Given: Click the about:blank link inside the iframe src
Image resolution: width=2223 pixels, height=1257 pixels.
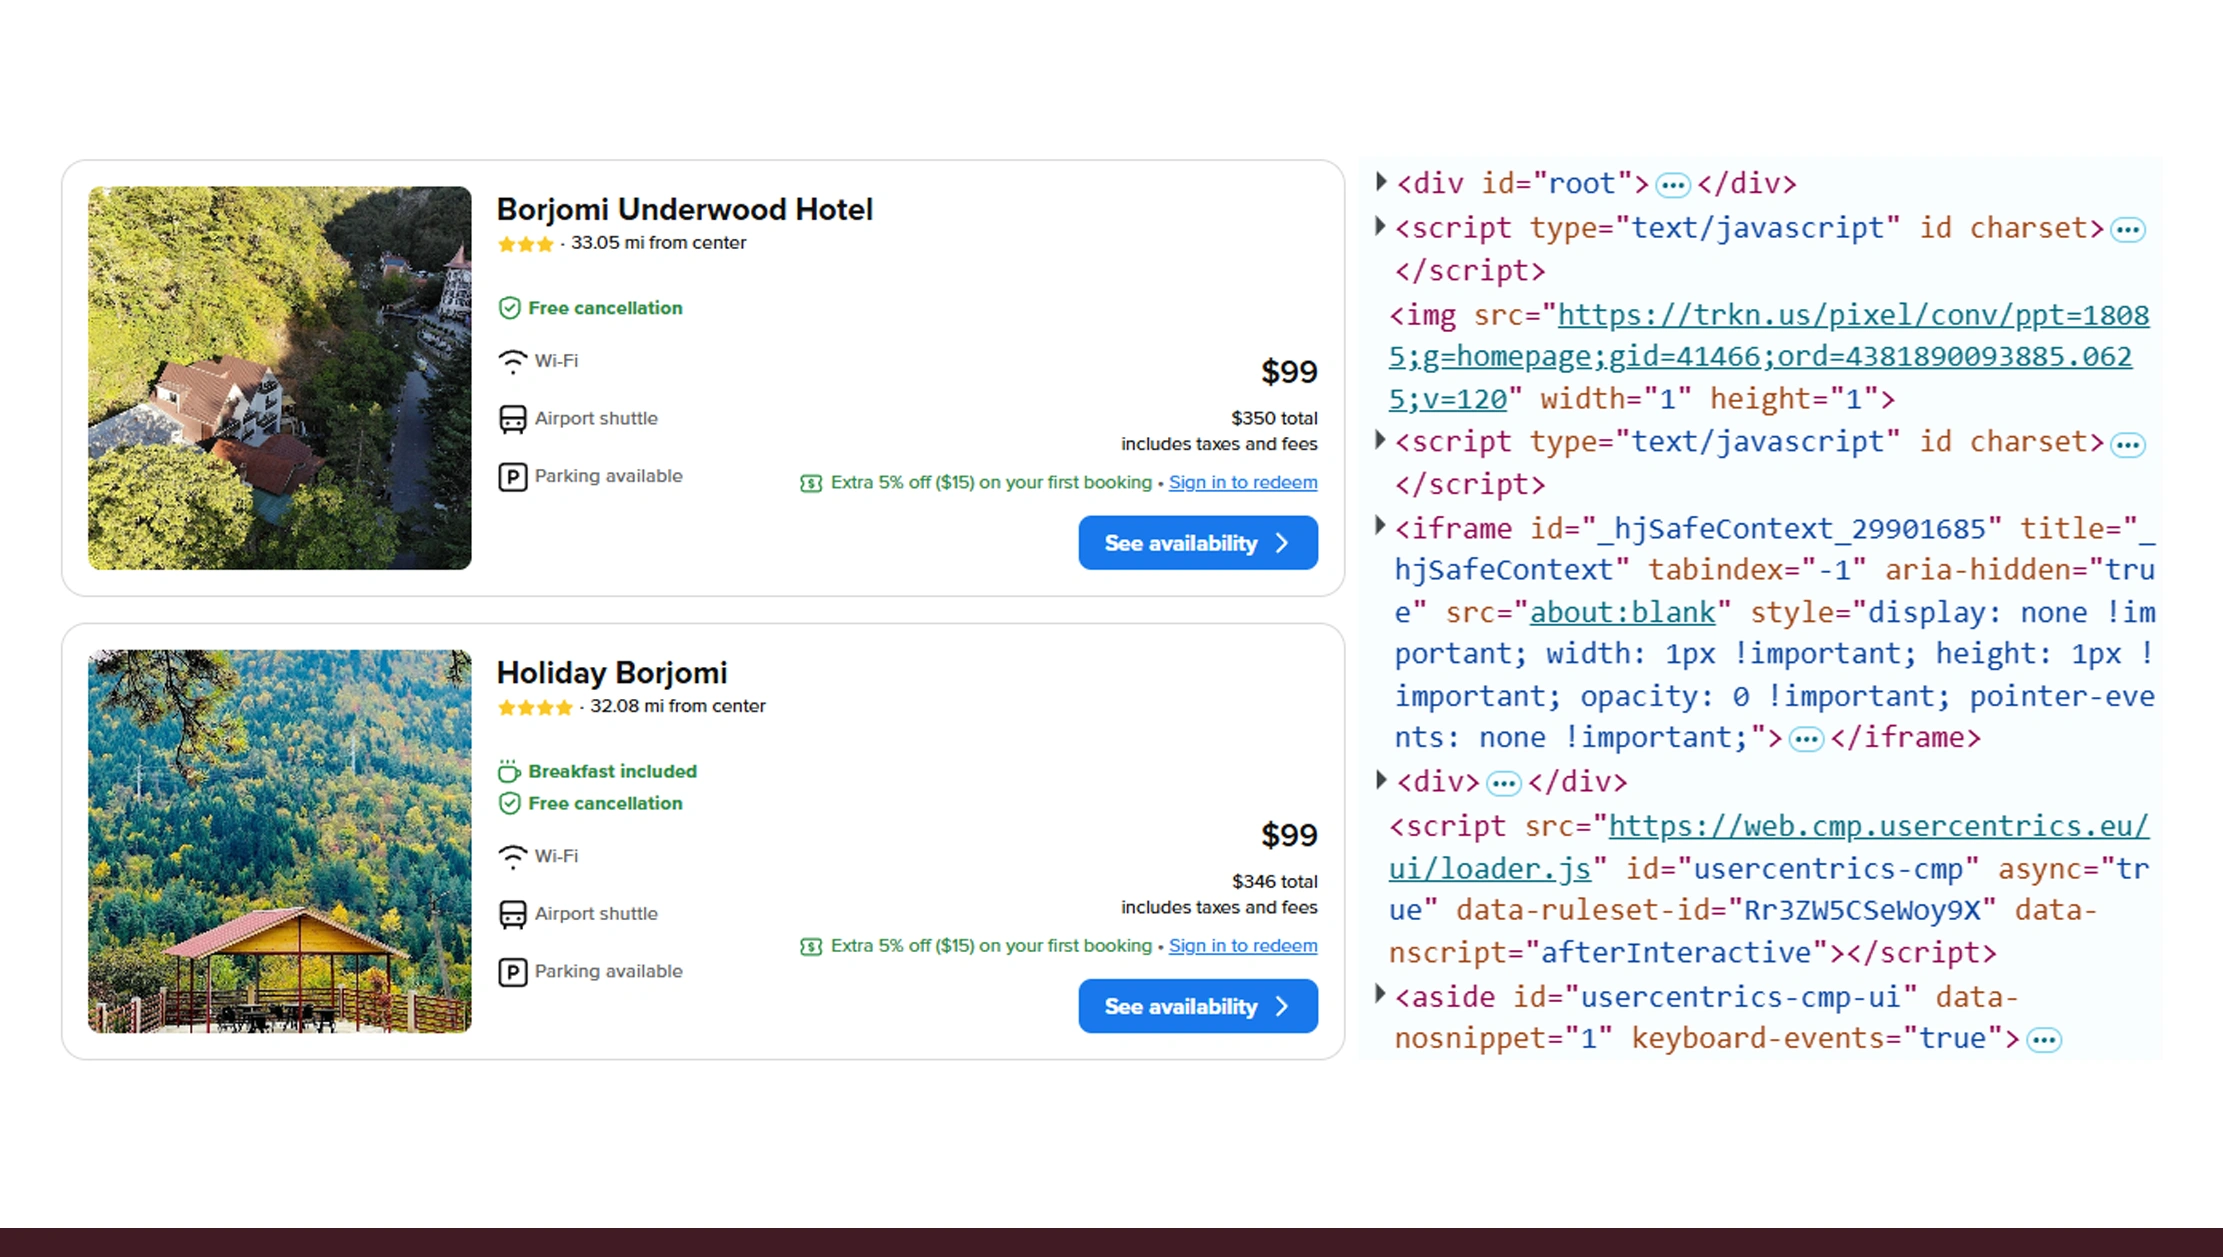Looking at the screenshot, I should point(1621,612).
